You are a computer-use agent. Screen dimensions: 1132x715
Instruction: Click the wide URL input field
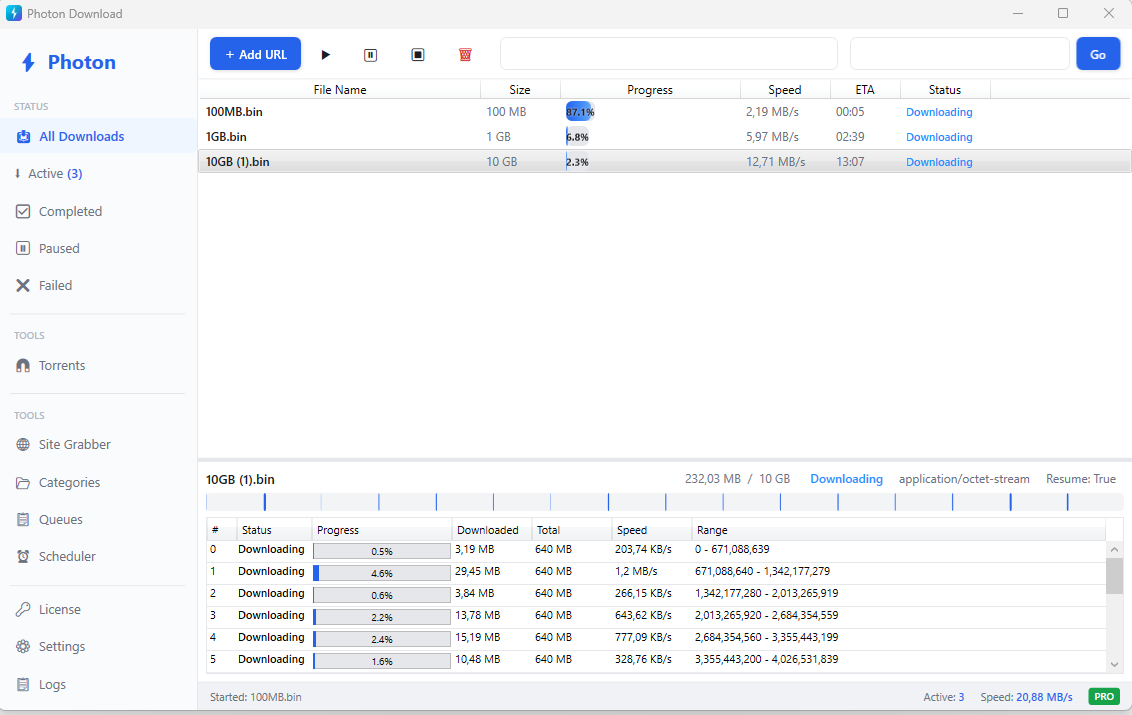[x=669, y=54]
